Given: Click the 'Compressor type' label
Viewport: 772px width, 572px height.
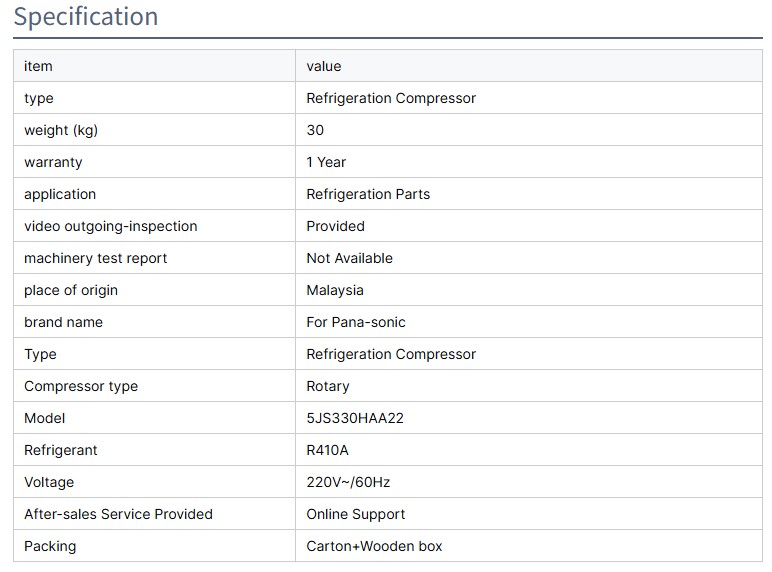Looking at the screenshot, I should (x=81, y=386).
